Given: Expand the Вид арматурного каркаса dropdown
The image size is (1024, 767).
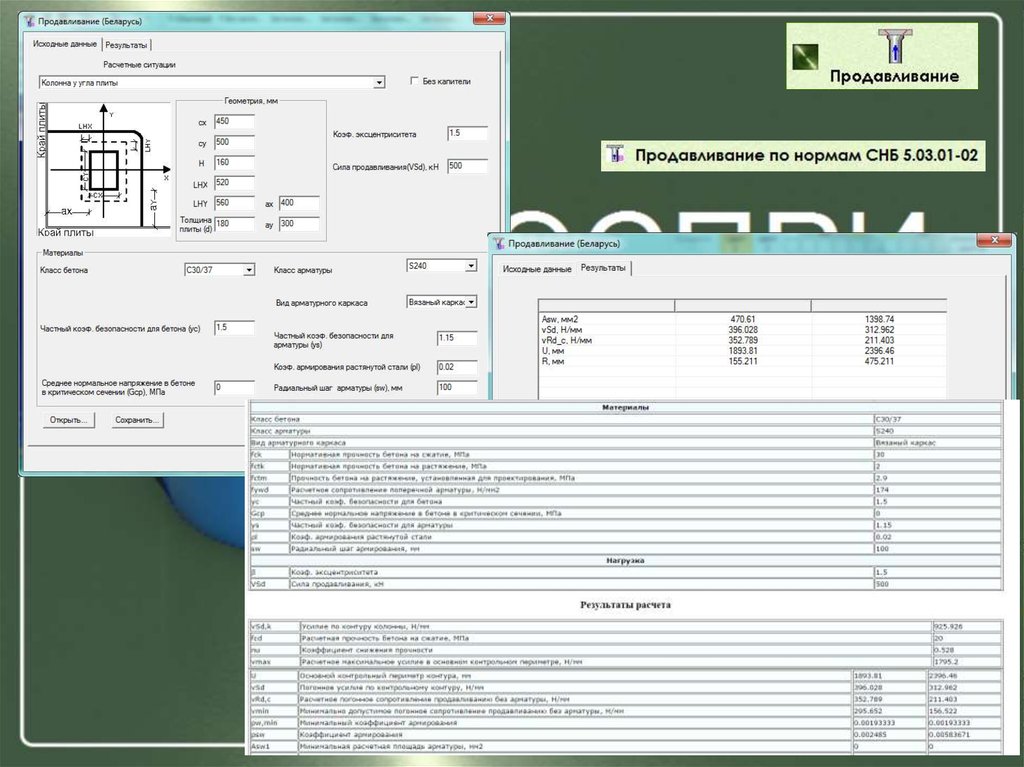Looking at the screenshot, I should [x=471, y=301].
